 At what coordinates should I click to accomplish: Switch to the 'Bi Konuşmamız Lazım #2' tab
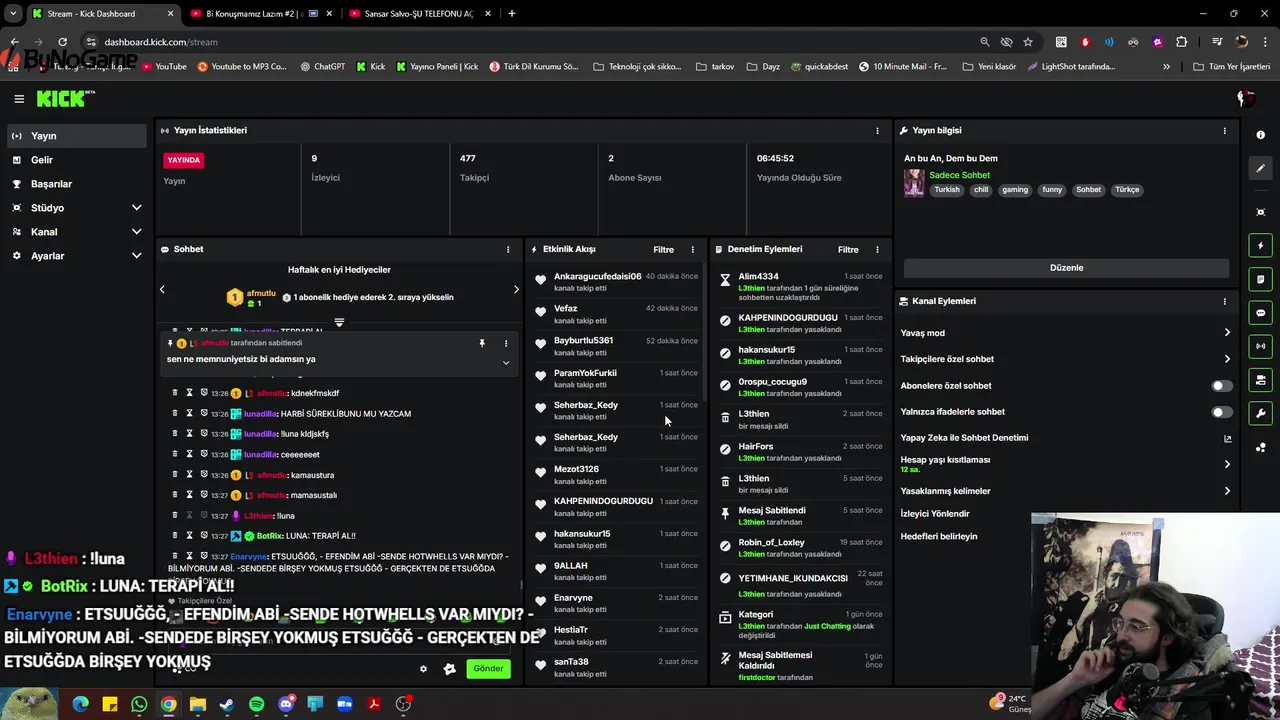(x=262, y=14)
